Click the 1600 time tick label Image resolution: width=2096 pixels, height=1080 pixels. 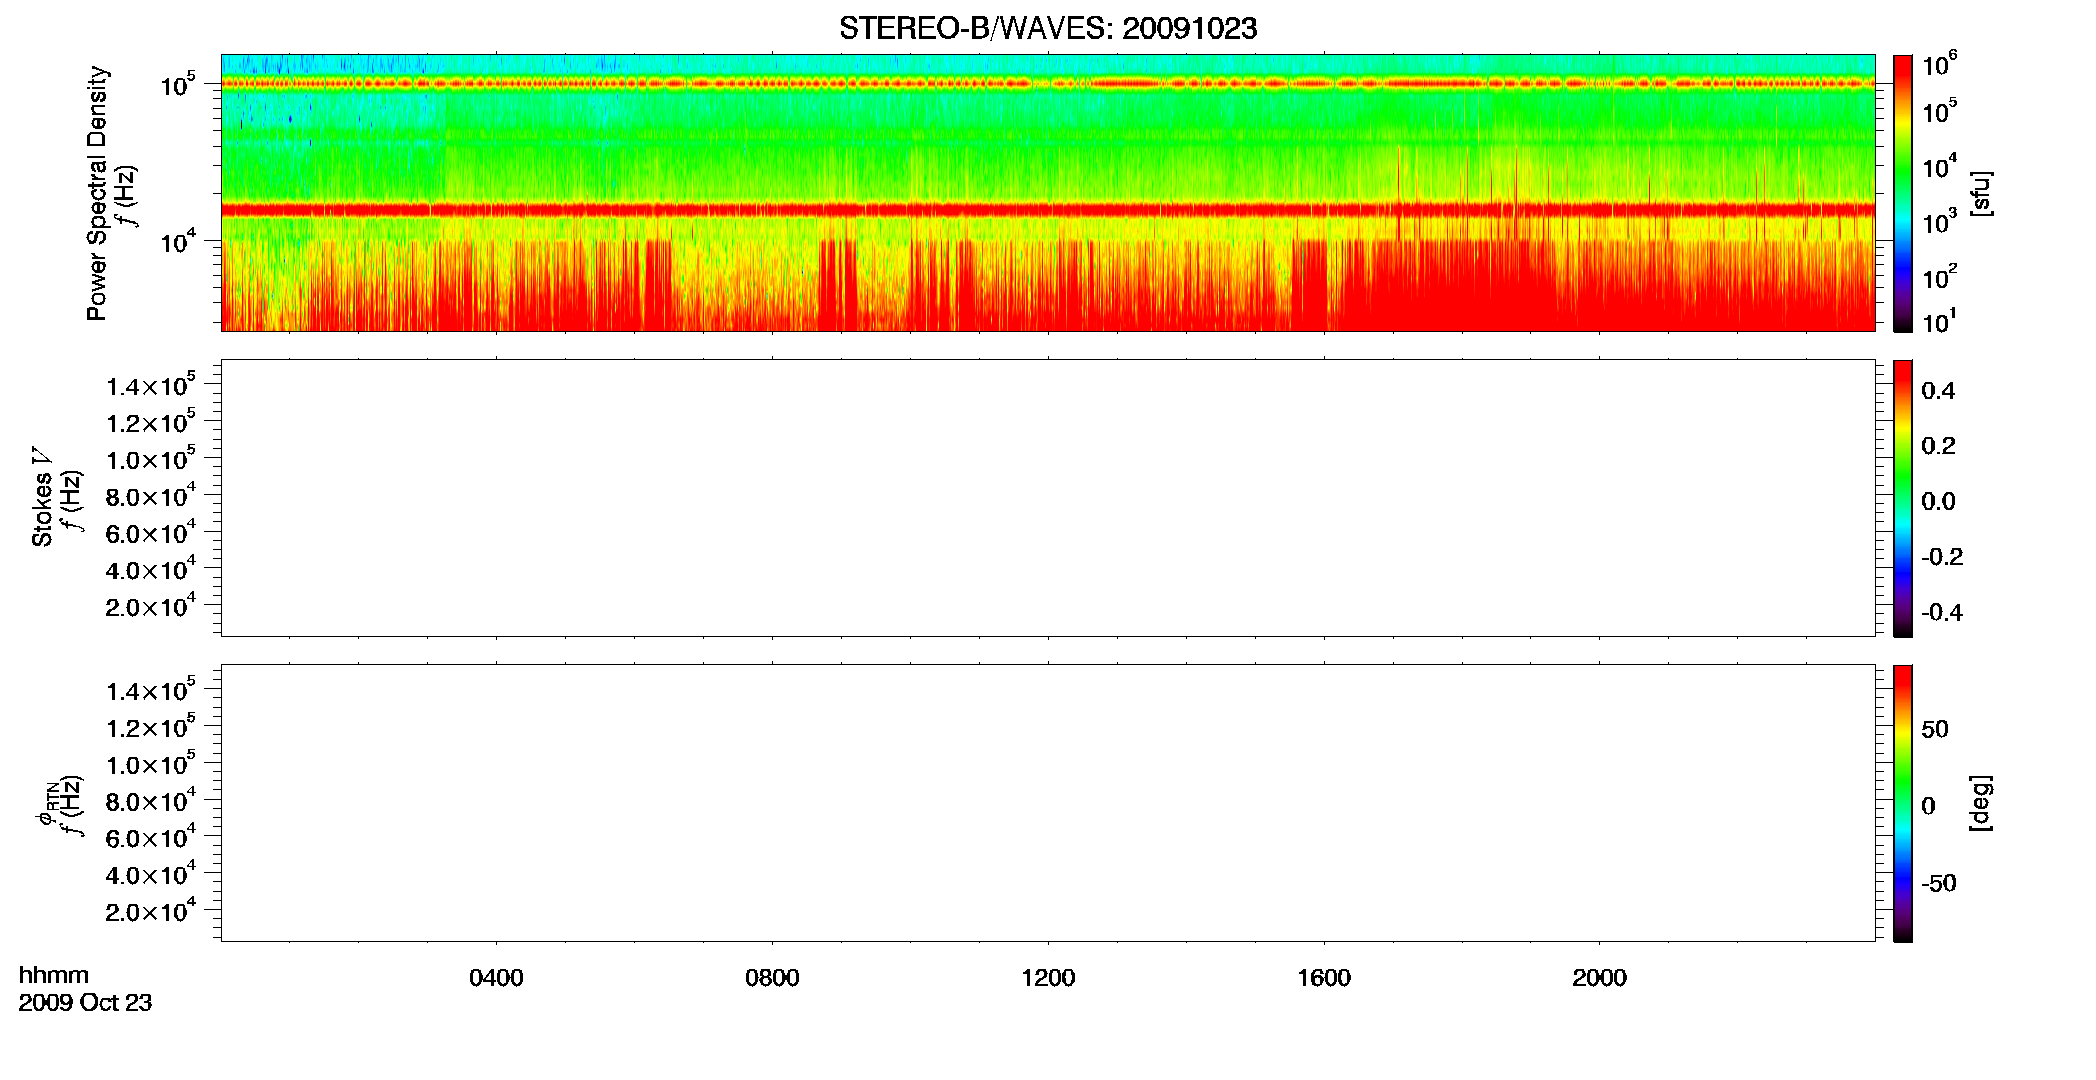point(1324,978)
